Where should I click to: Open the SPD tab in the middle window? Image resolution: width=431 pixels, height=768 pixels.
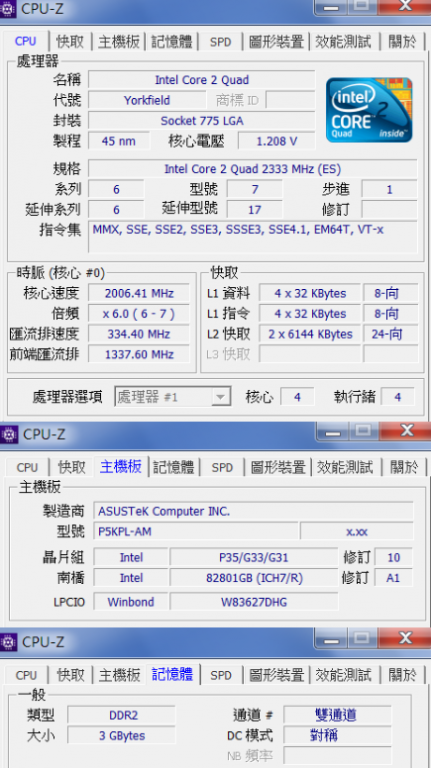point(222,467)
